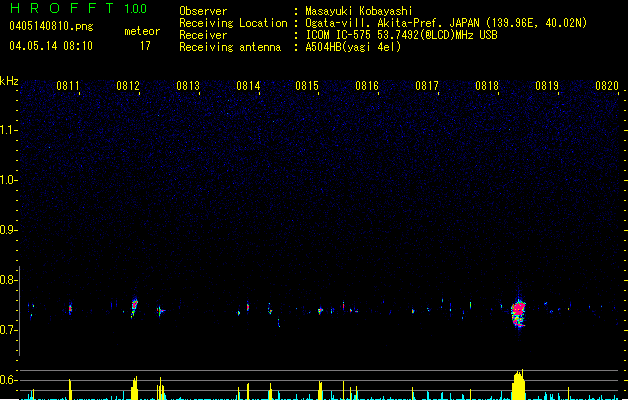Click the 0.6 kHz axis label

(x=8, y=380)
